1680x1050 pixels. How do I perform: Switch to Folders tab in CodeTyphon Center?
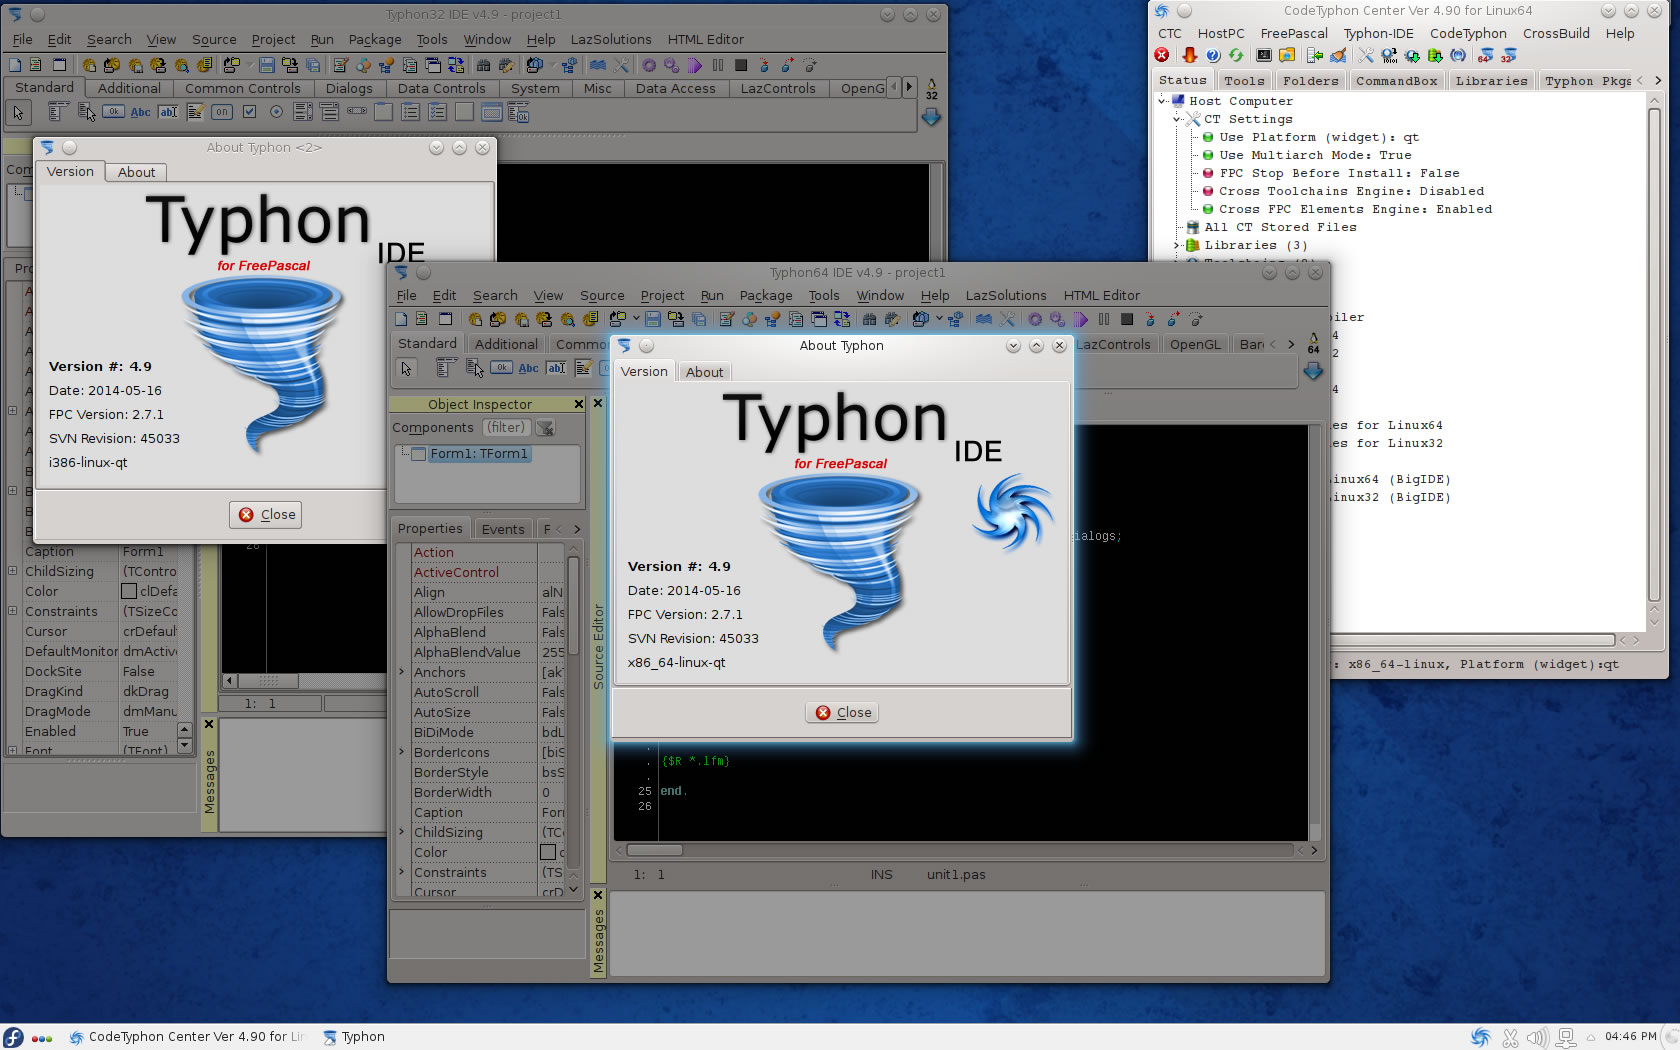1311,81
